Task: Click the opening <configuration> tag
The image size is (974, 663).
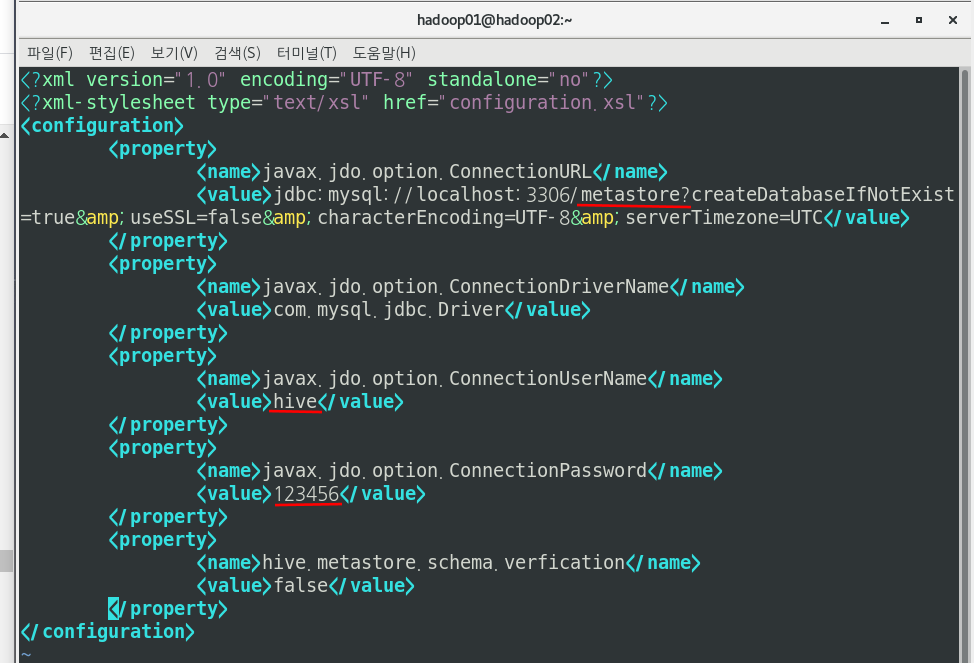Action: click(x=102, y=126)
